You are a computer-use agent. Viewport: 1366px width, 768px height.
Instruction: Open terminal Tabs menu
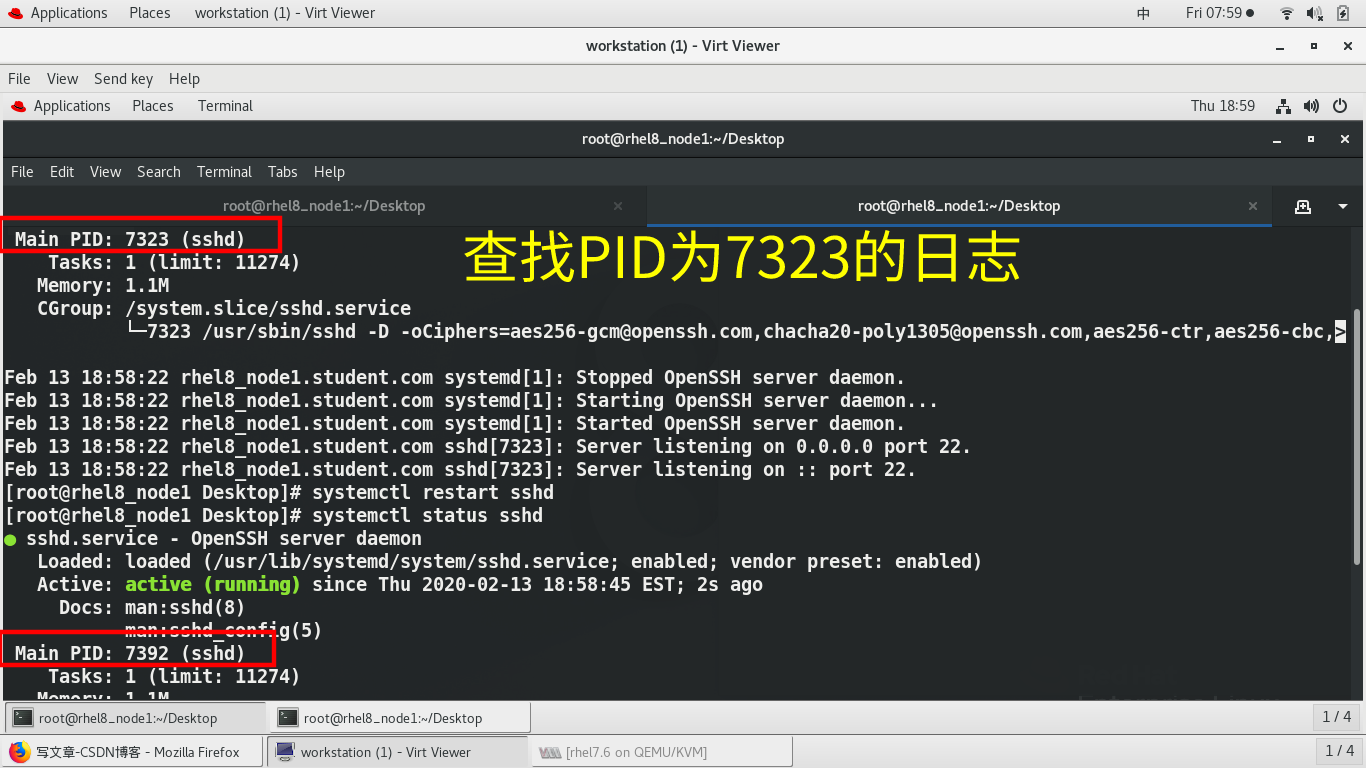(283, 172)
